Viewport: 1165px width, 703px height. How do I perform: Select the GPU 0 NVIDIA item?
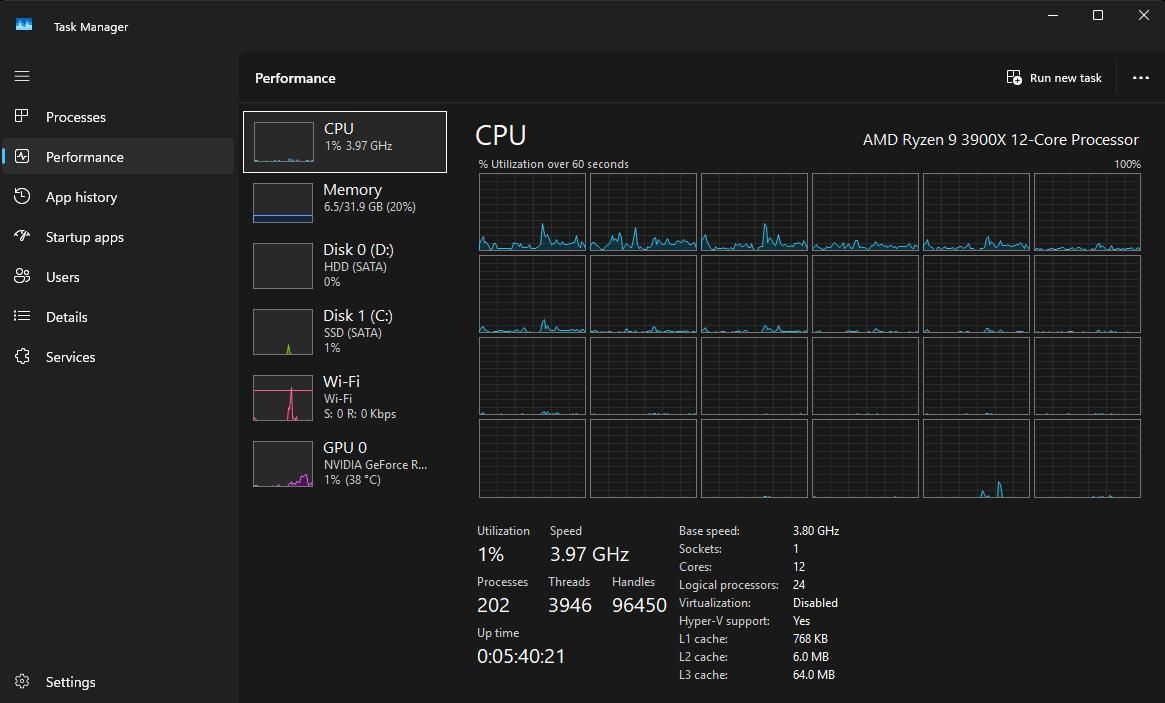(x=345, y=464)
